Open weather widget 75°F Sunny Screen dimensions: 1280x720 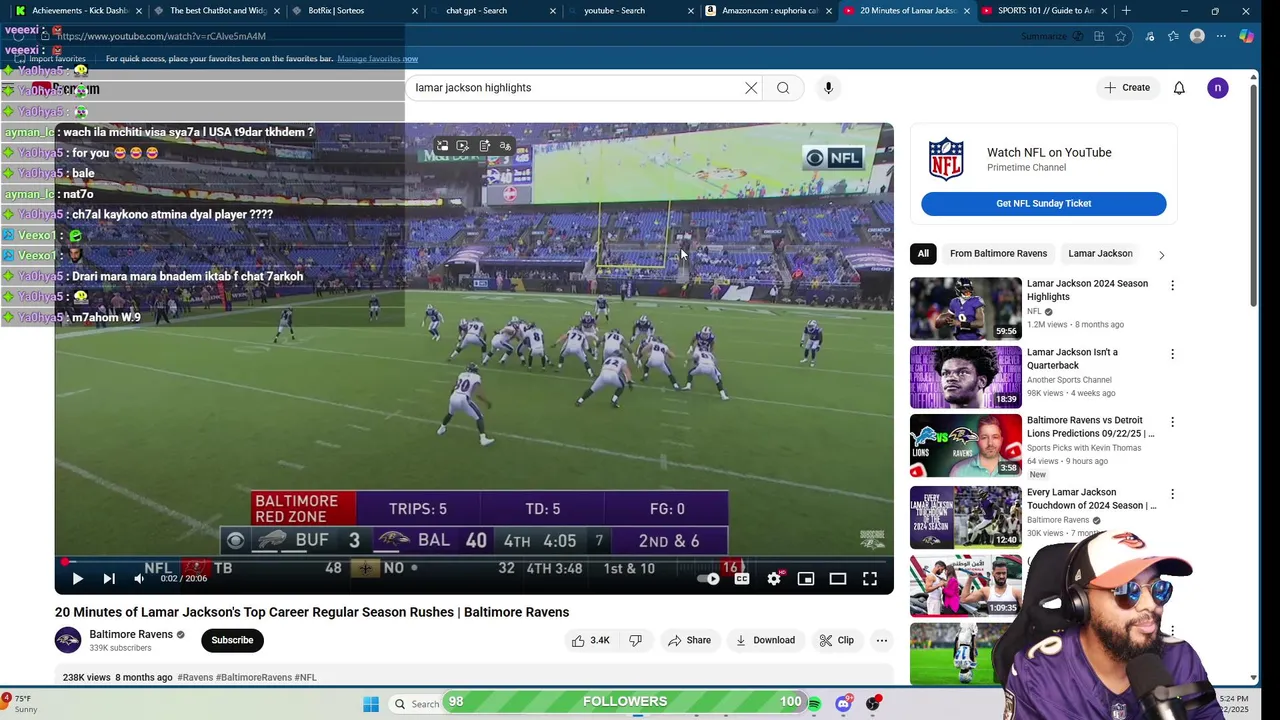point(20,704)
